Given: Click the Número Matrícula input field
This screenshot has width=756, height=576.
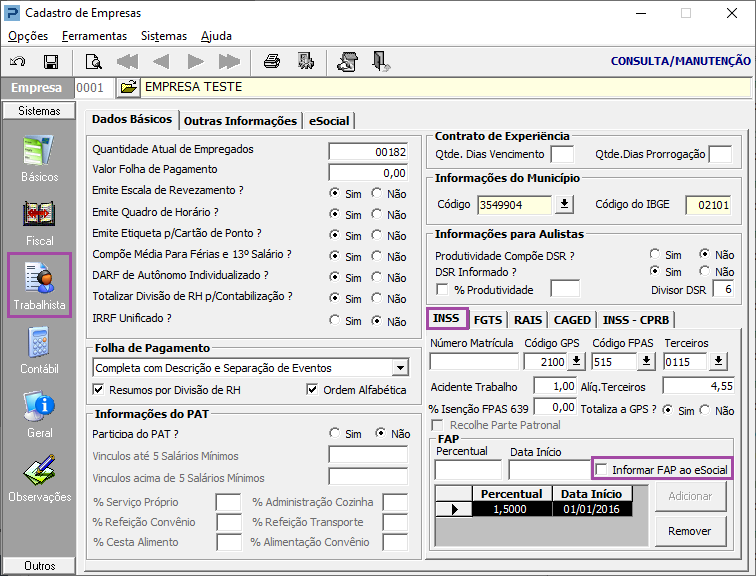Looking at the screenshot, I should pos(474,361).
